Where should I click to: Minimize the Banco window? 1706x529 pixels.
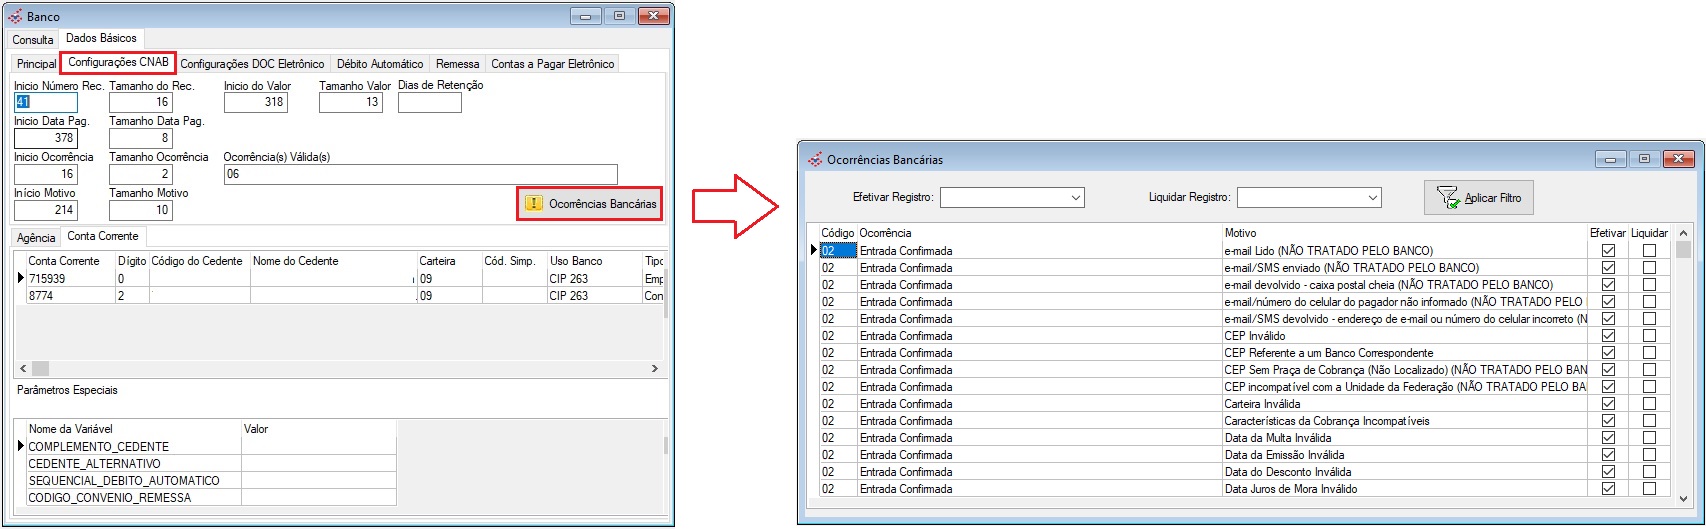[x=587, y=16]
